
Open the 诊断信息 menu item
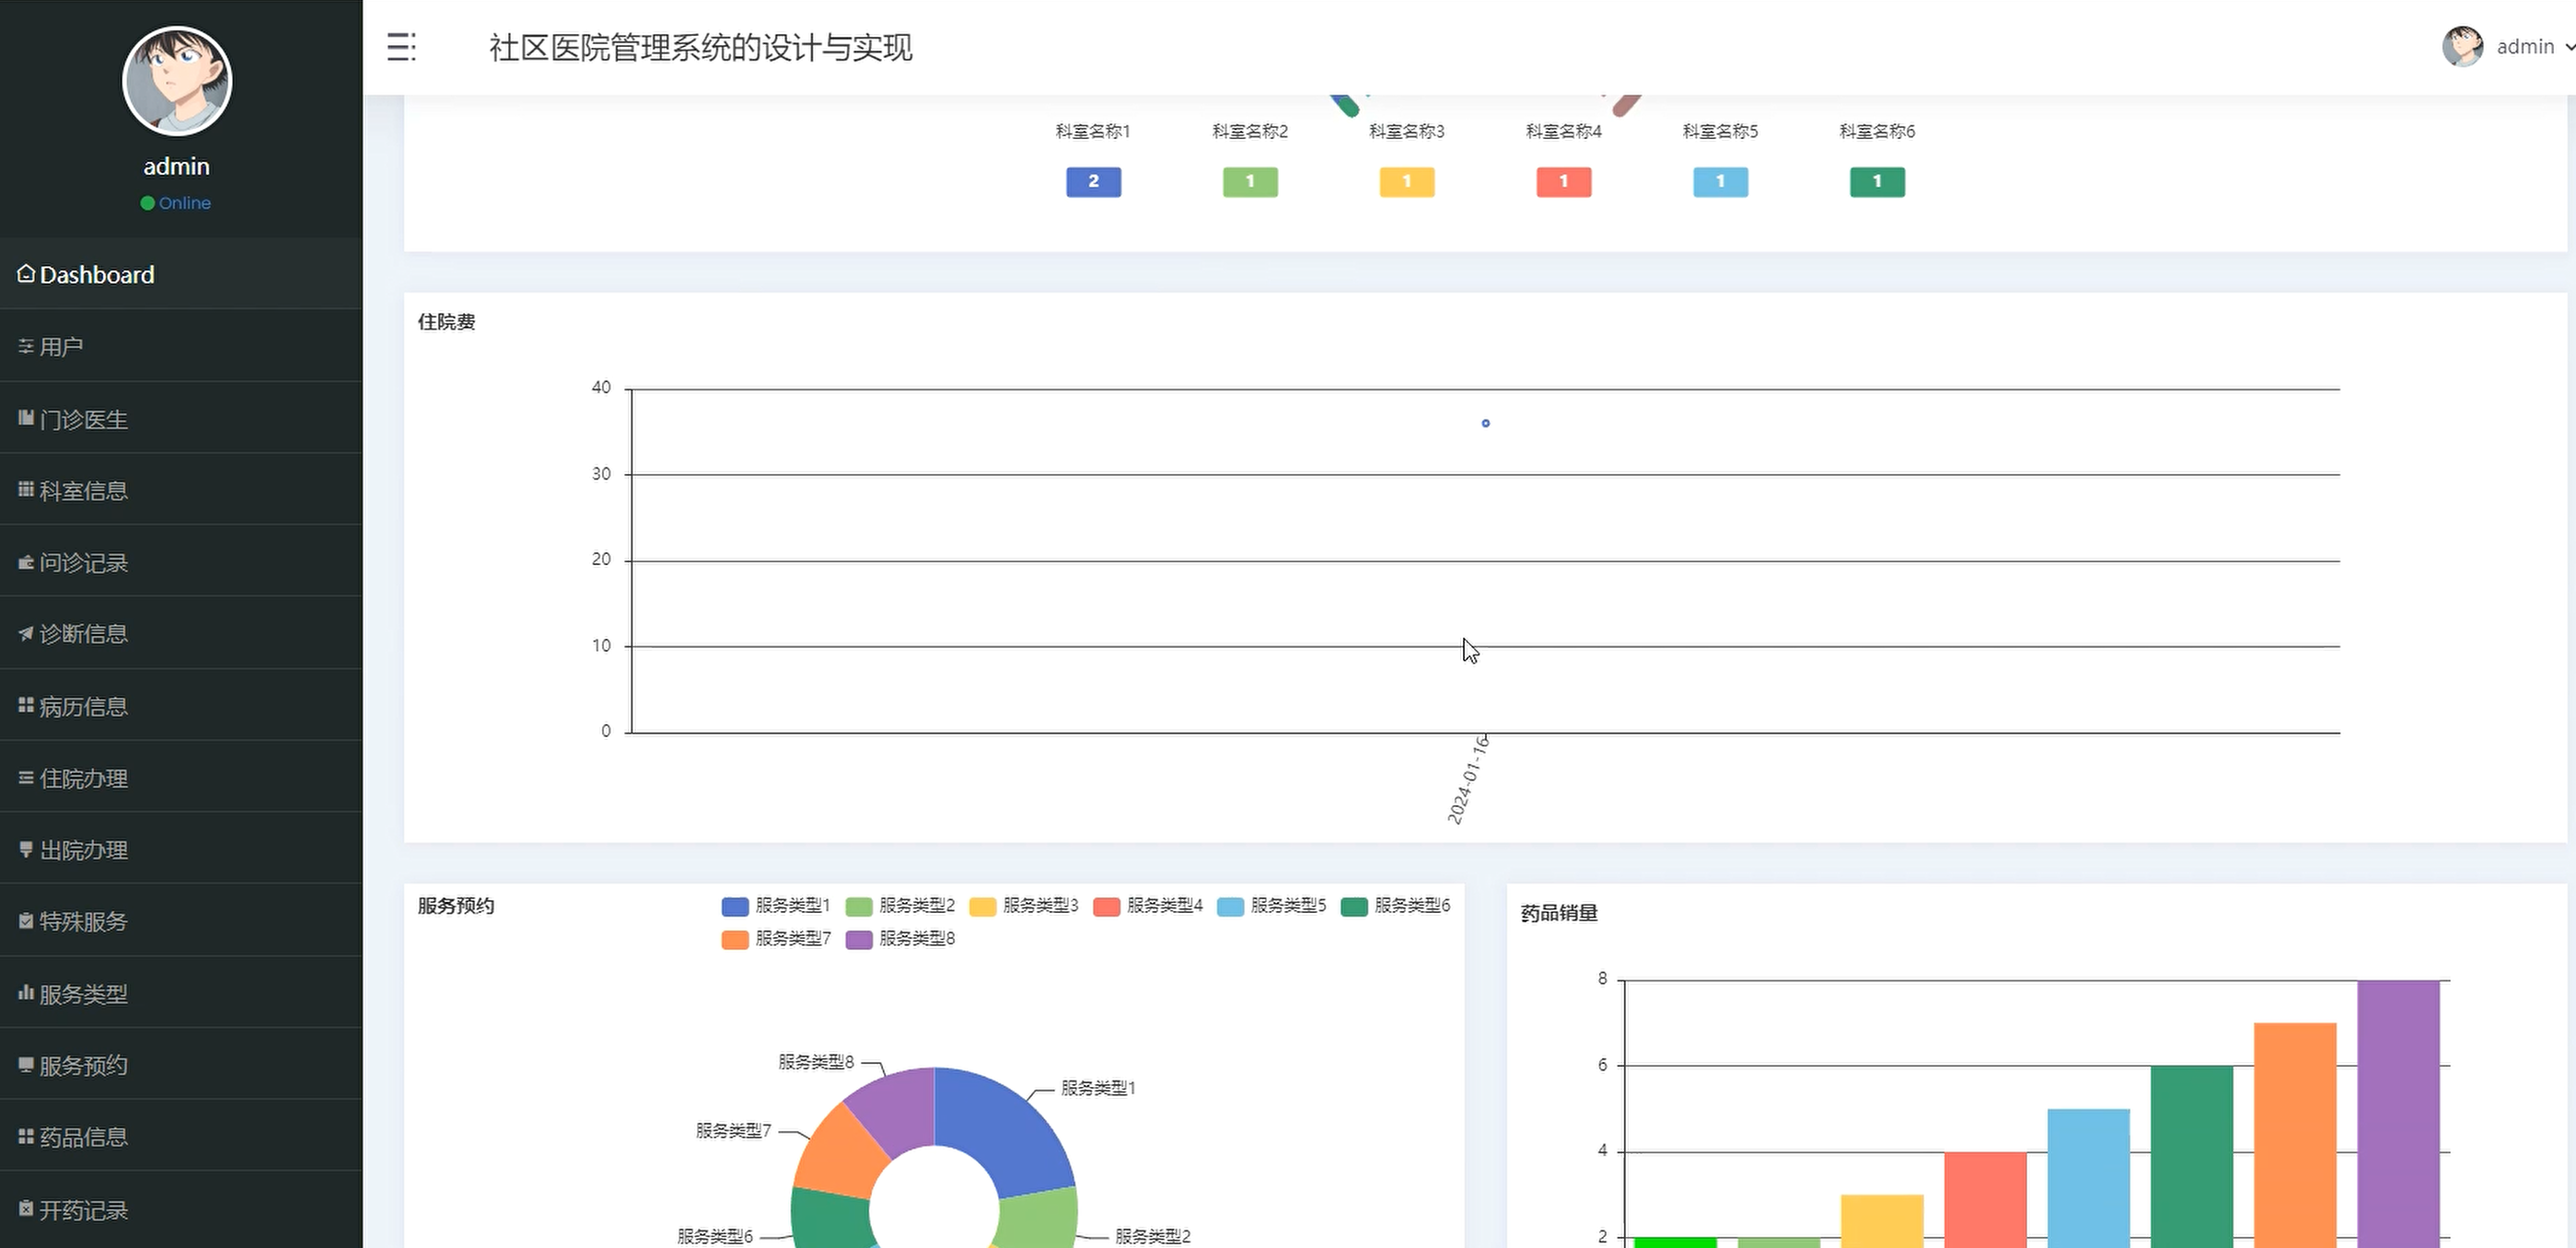pyautogui.click(x=181, y=634)
